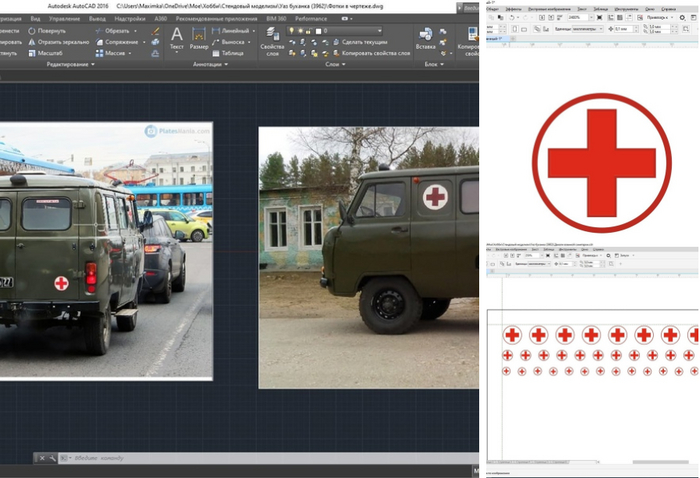
Task: Insert a Table (Таблица)
Action: [x=228, y=53]
